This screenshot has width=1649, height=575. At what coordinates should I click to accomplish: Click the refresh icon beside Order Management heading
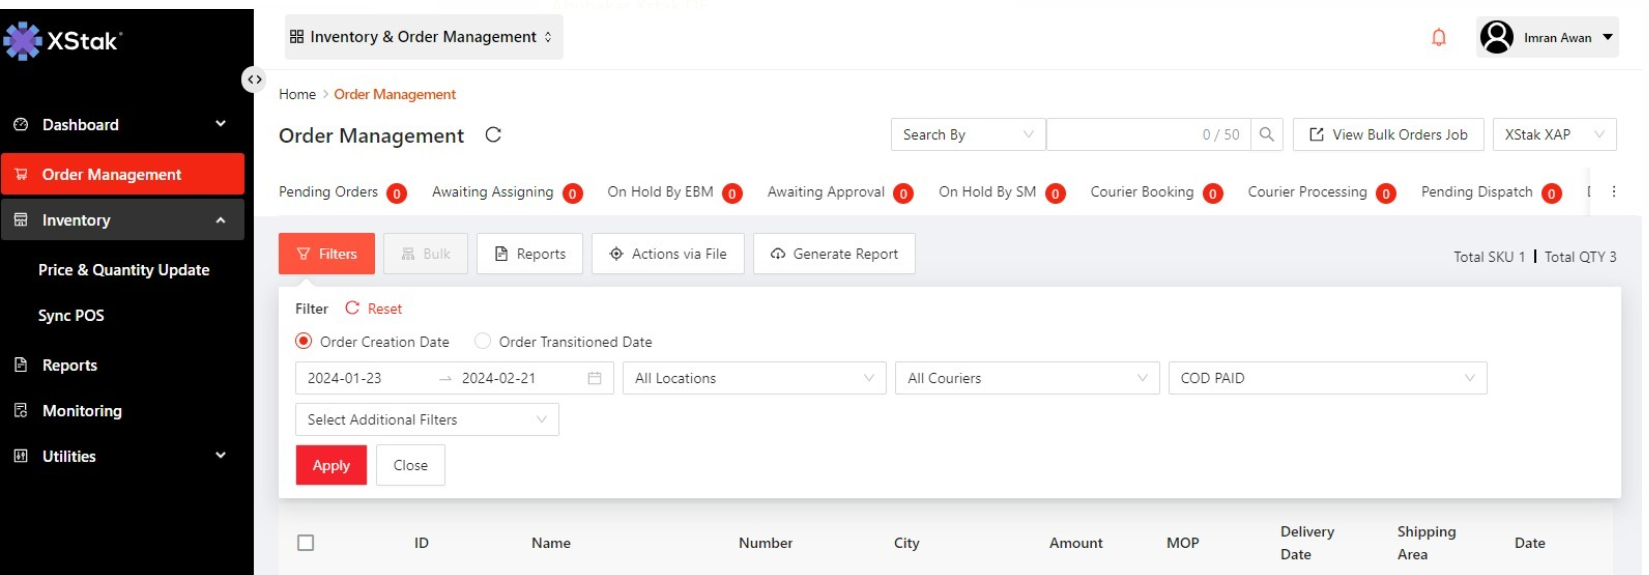point(493,135)
